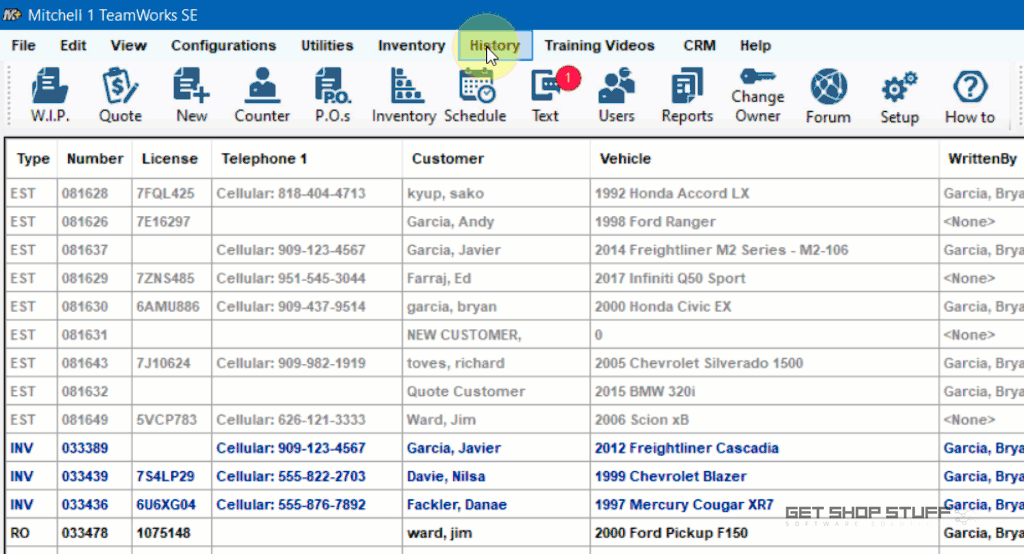Sort by the WrittenBy column header
The width and height of the screenshot is (1024, 554).
[982, 159]
